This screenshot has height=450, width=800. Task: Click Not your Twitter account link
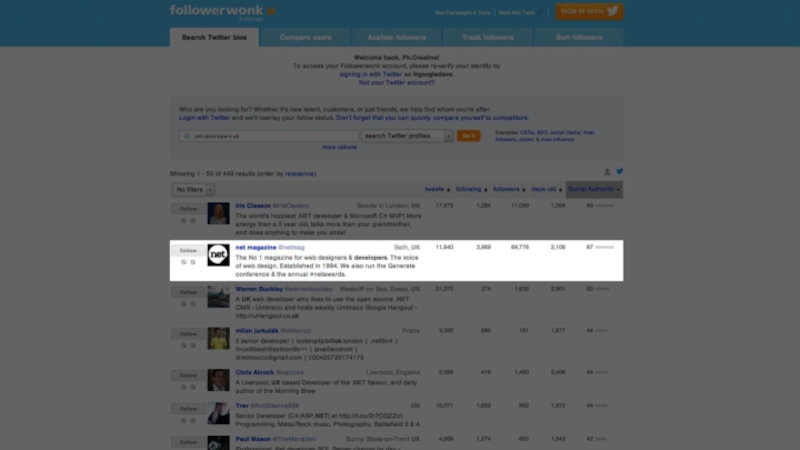click(x=396, y=83)
